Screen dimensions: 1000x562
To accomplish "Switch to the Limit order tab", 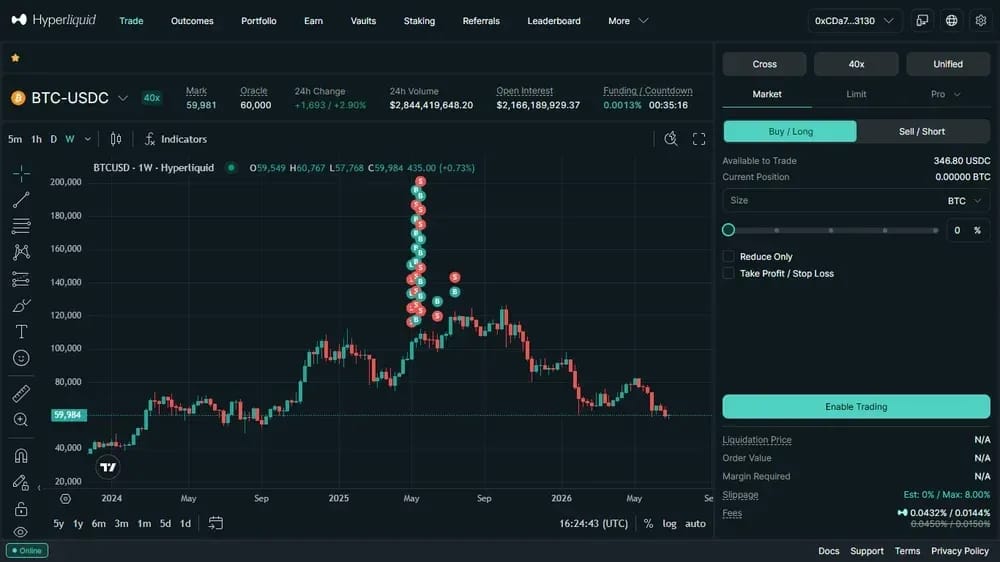I will (856, 94).
